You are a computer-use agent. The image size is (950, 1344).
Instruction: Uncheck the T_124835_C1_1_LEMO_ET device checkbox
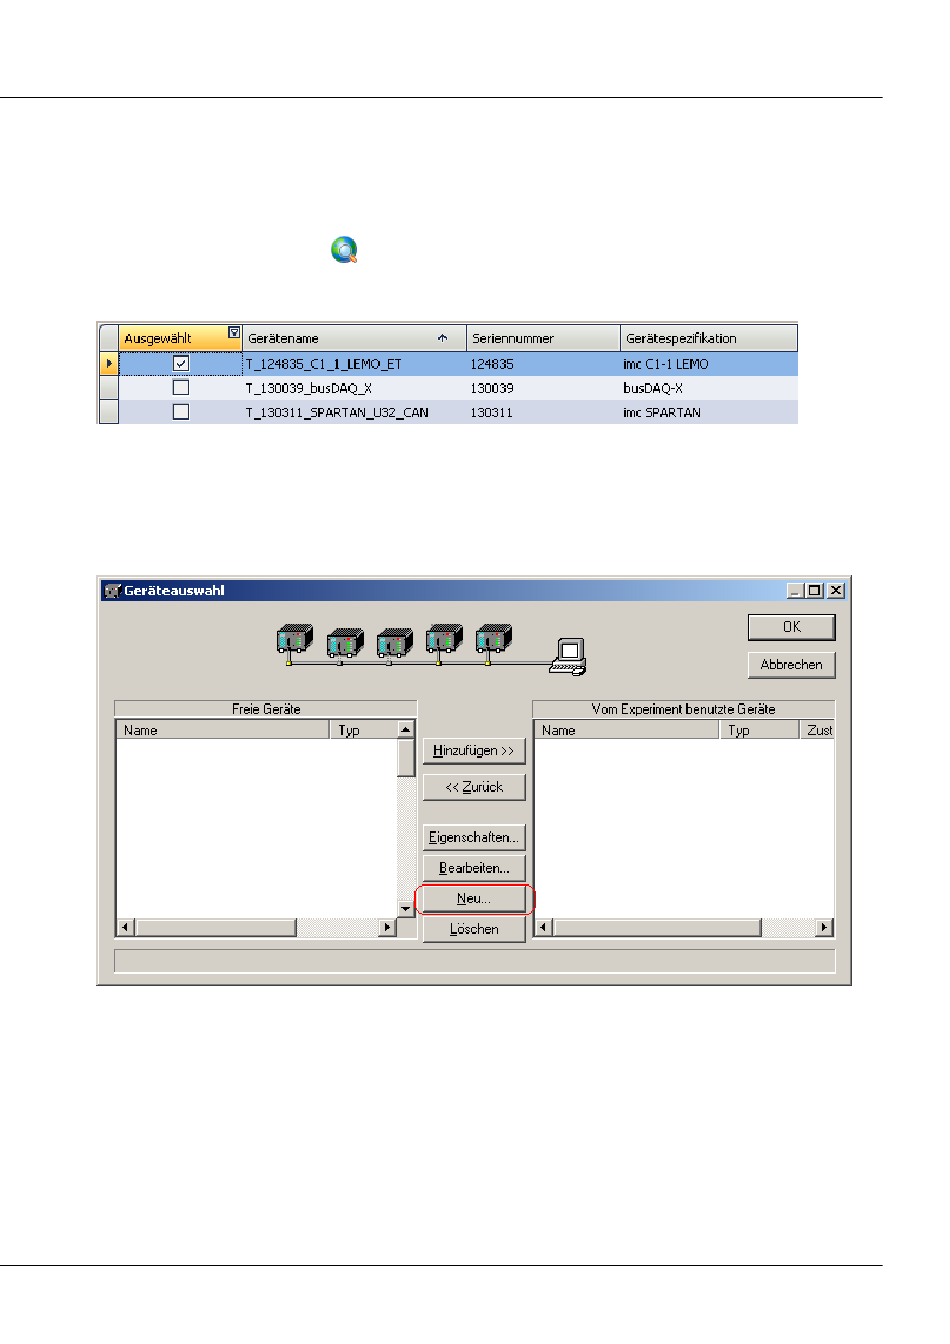tap(181, 364)
